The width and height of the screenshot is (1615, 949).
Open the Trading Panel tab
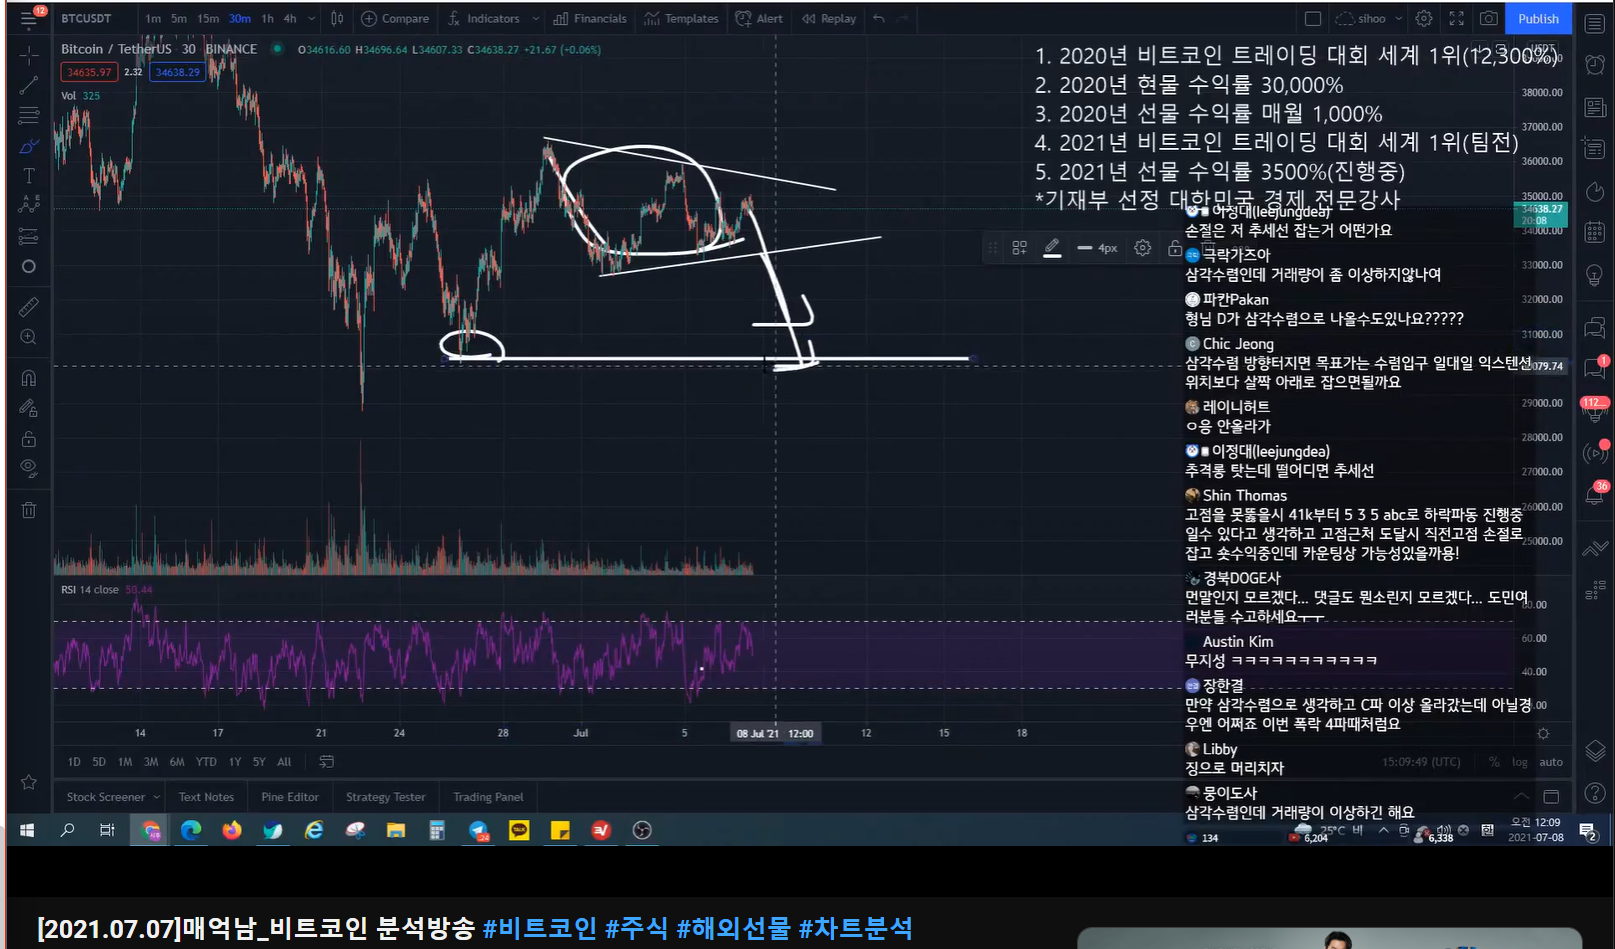pos(488,797)
